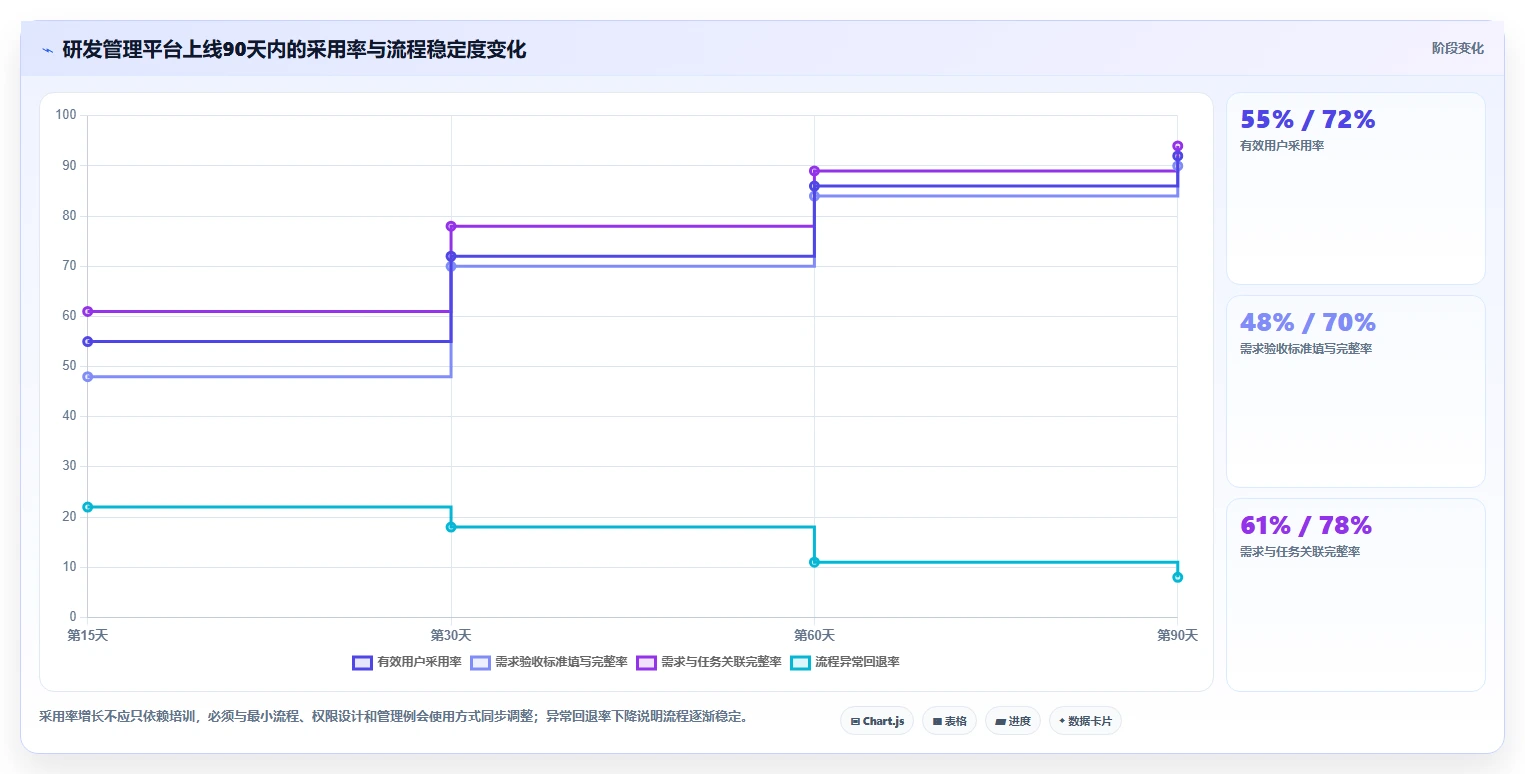This screenshot has height=774, width=1525.
Task: Select the 48% / 70% data card
Action: 1355,391
